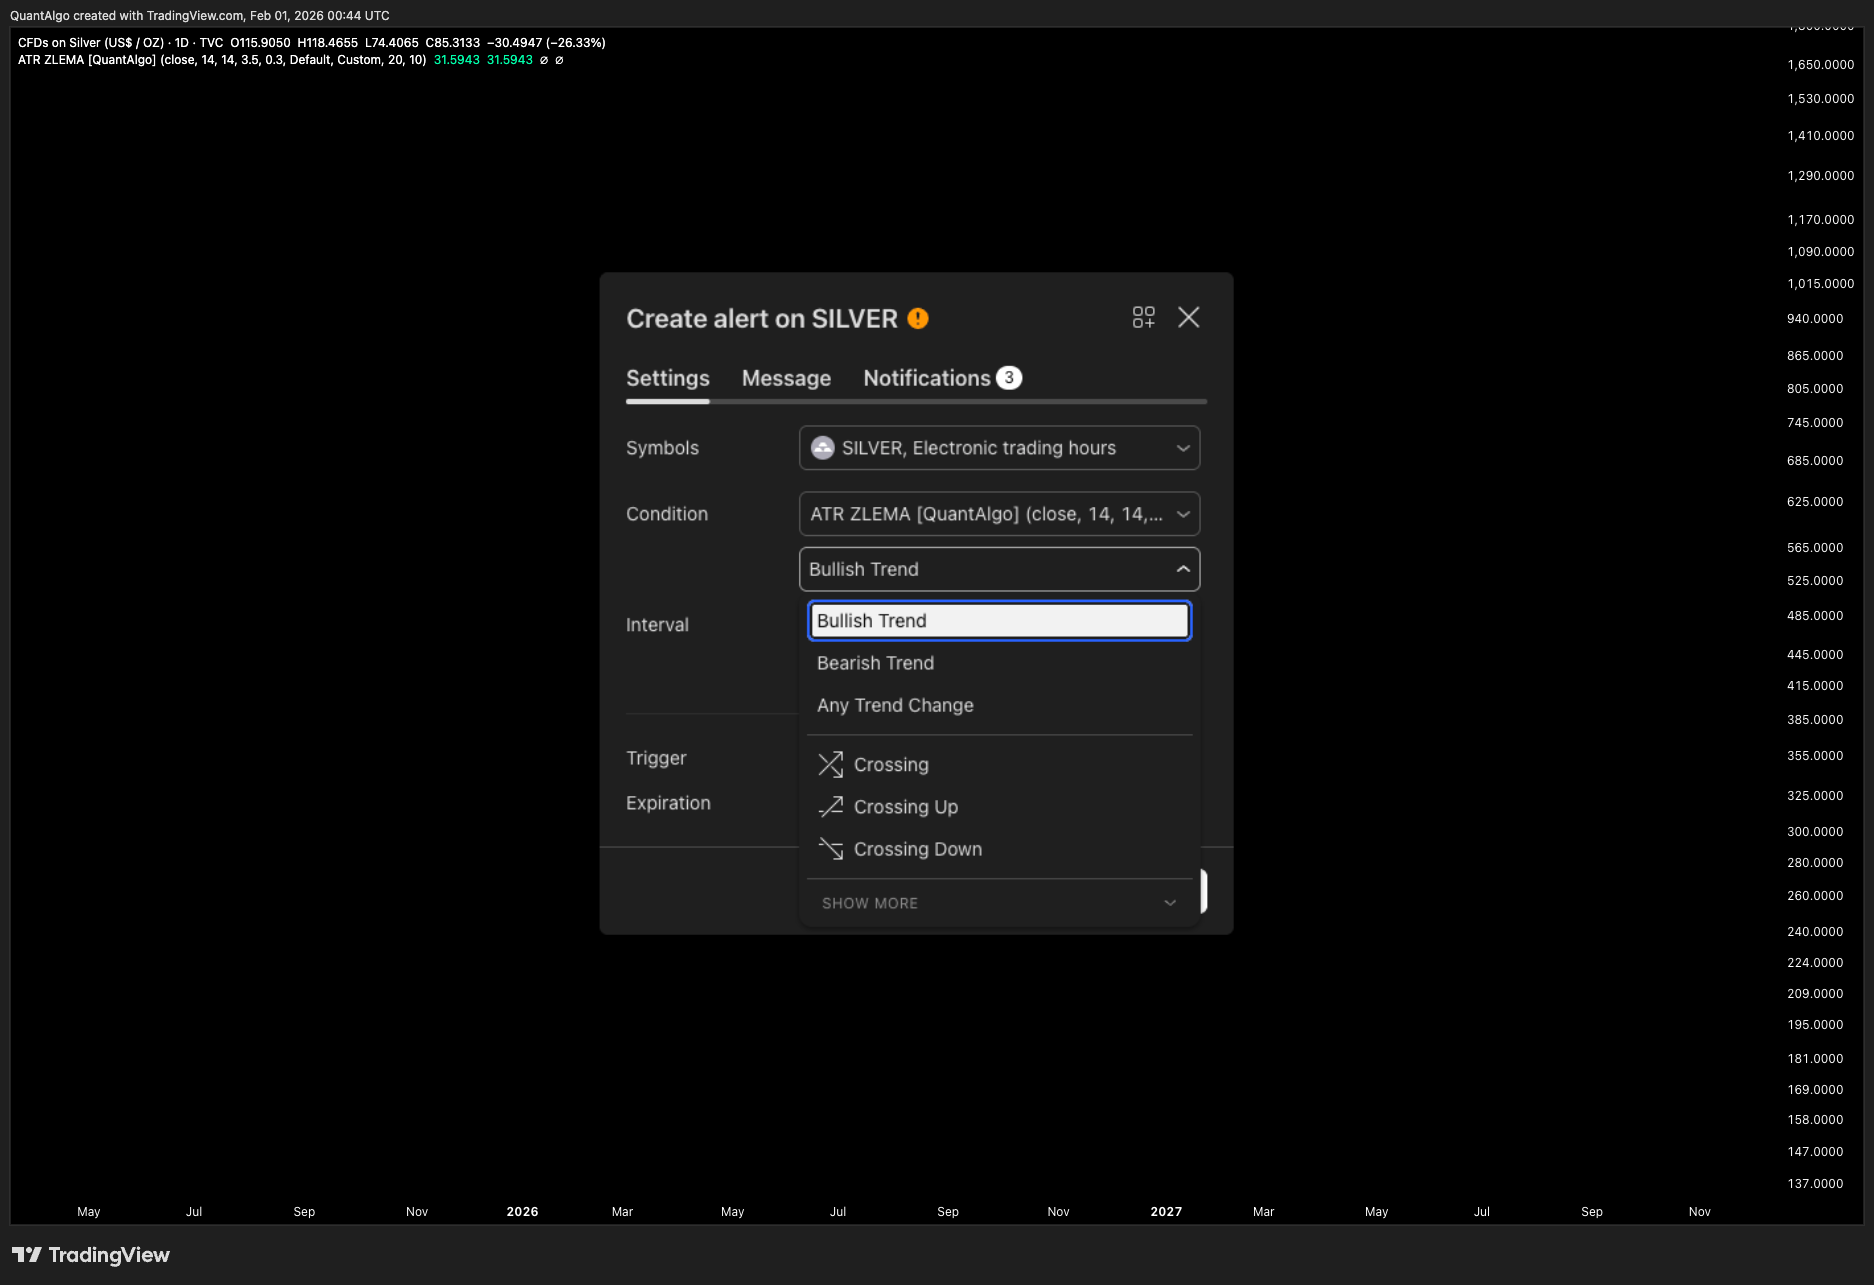This screenshot has width=1874, height=1285.
Task: Click the 2027 label on time axis
Action: pyautogui.click(x=1166, y=1211)
